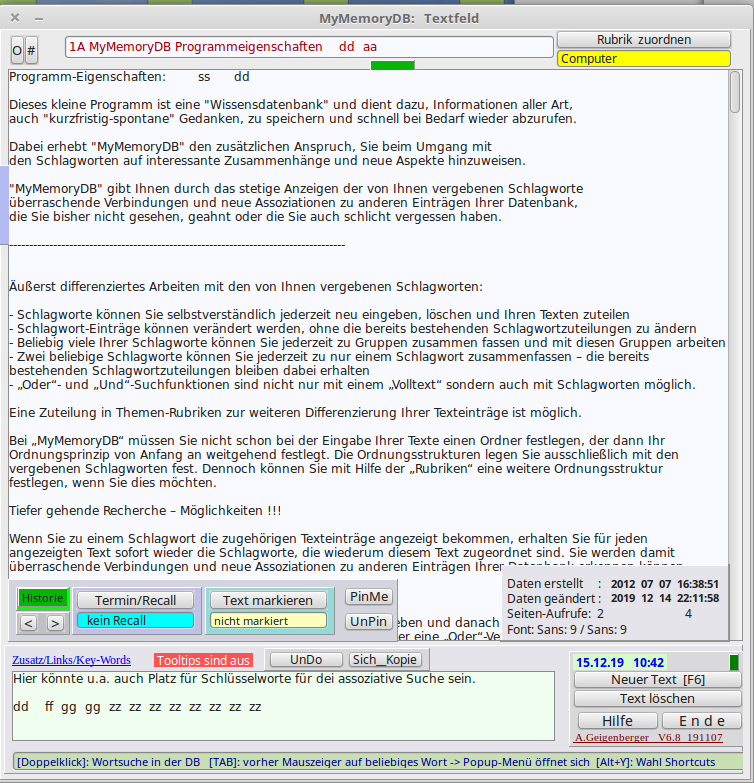Pin the entry with 'PinMe'
The image size is (754, 783).
click(x=369, y=596)
